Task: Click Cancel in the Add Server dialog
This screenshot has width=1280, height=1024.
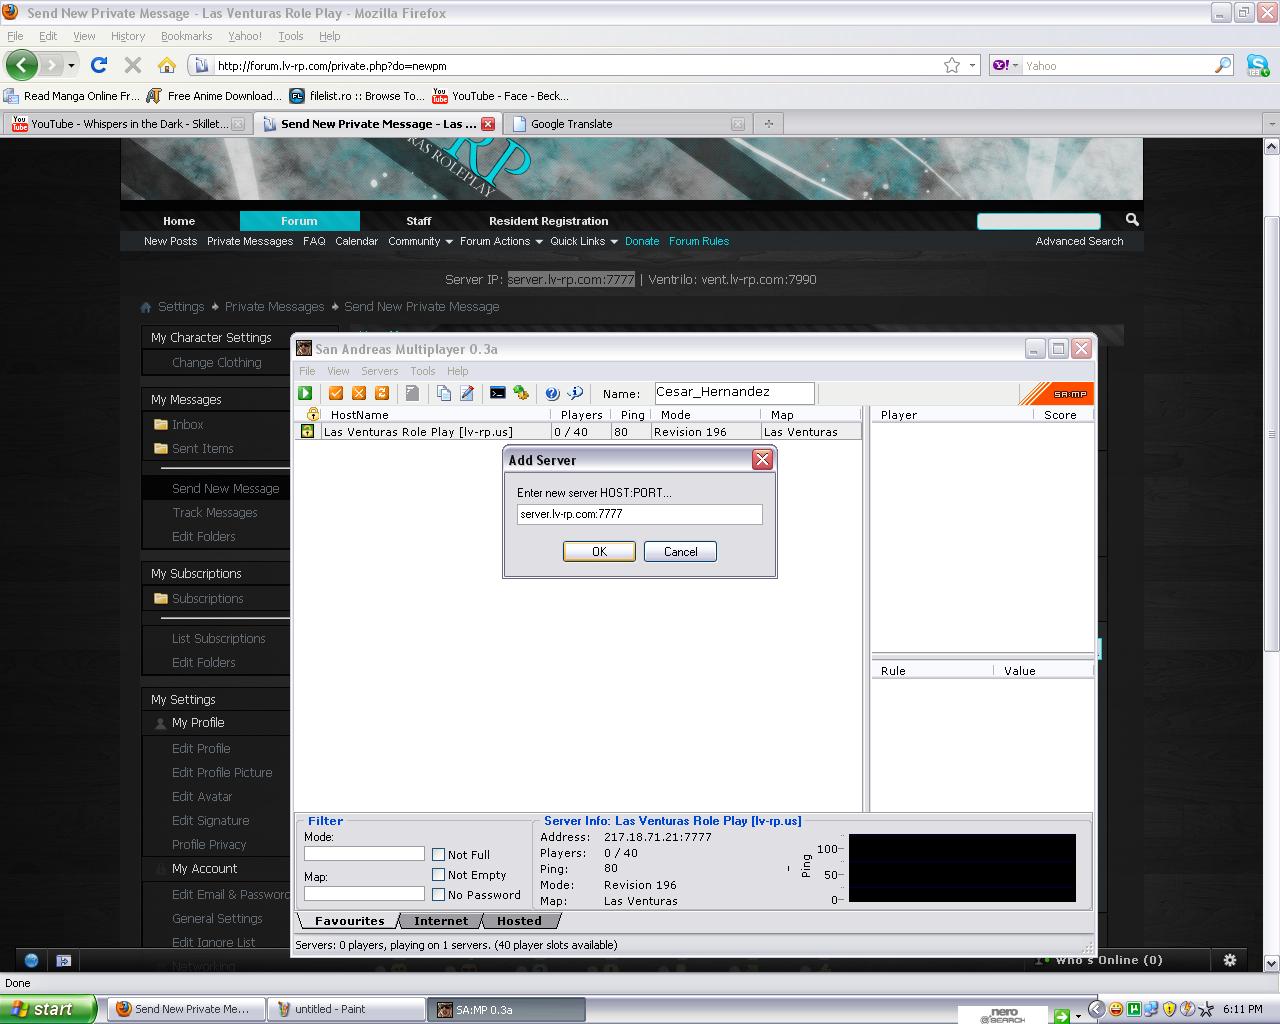Action: coord(680,552)
